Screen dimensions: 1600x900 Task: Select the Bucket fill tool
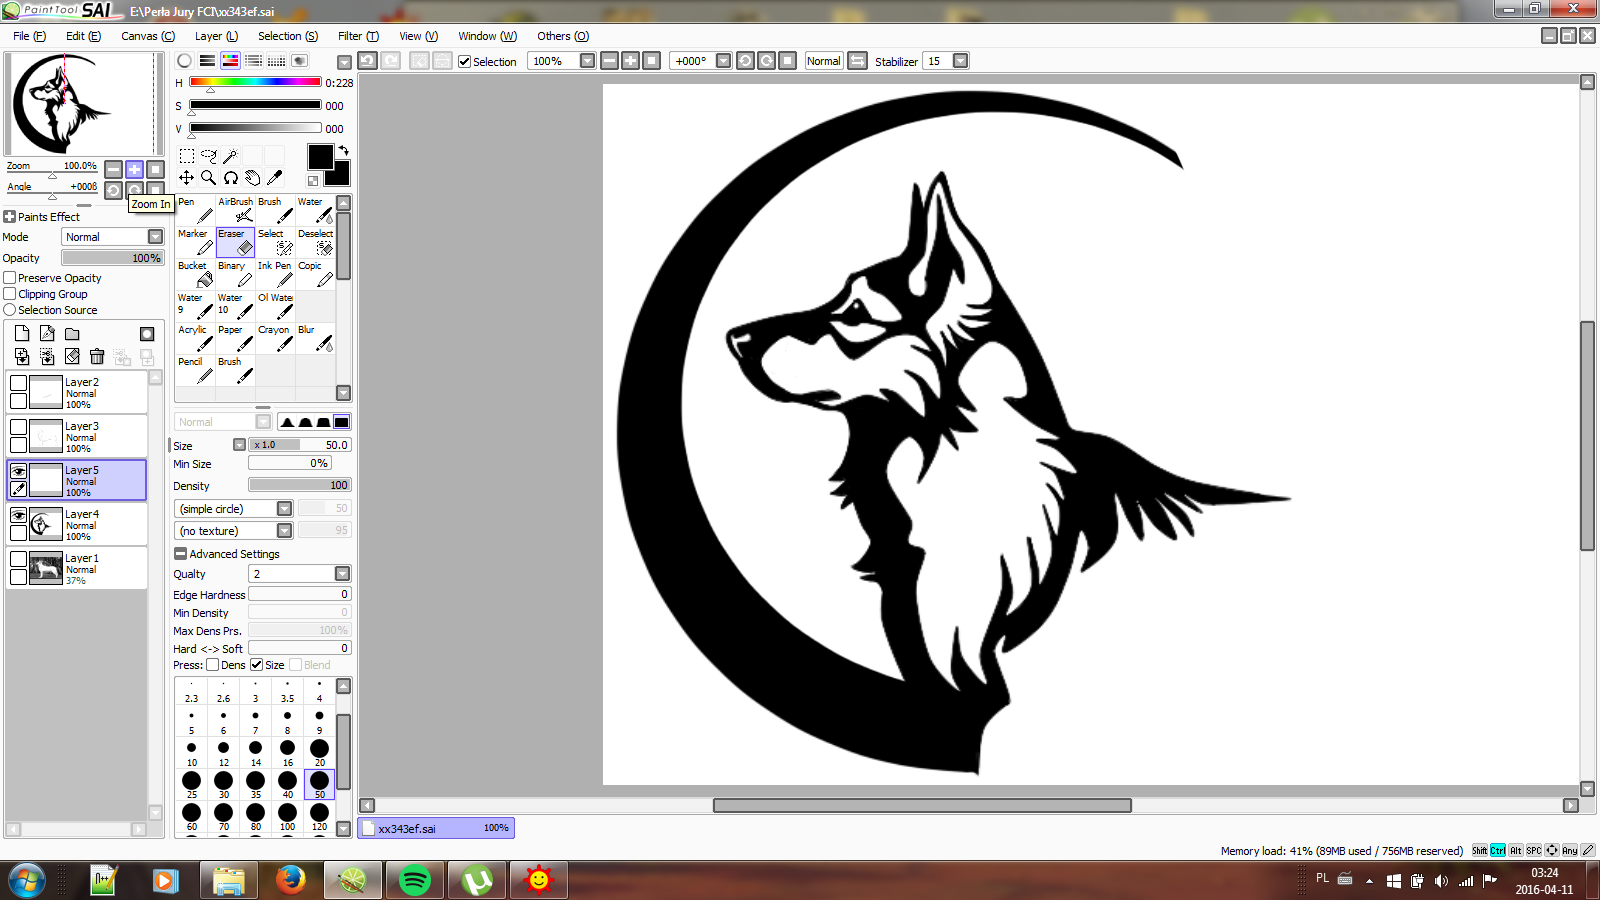195,274
